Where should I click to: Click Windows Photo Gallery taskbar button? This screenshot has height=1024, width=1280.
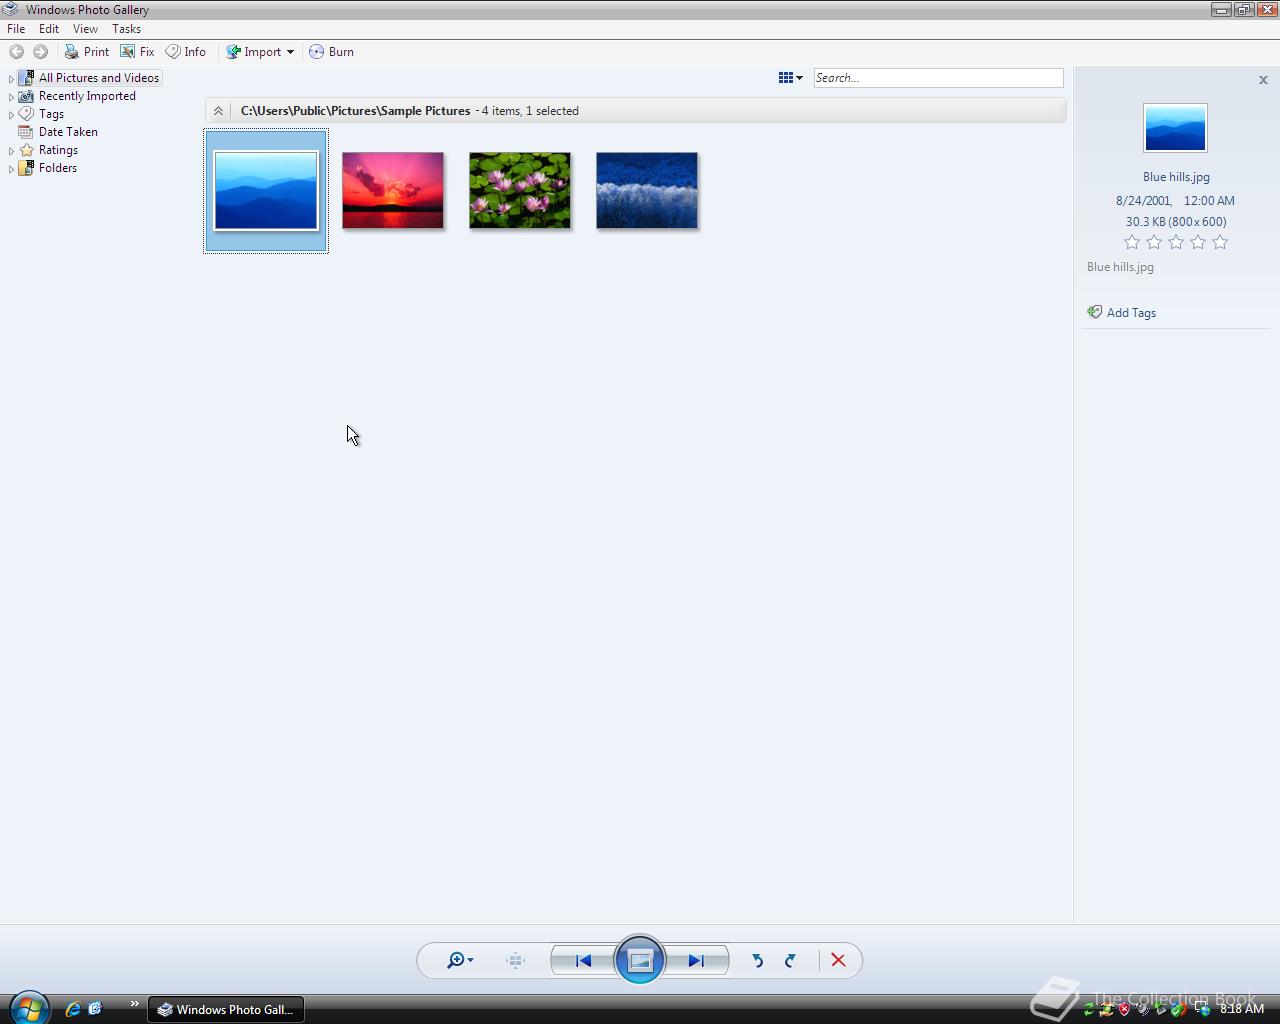pyautogui.click(x=226, y=1009)
